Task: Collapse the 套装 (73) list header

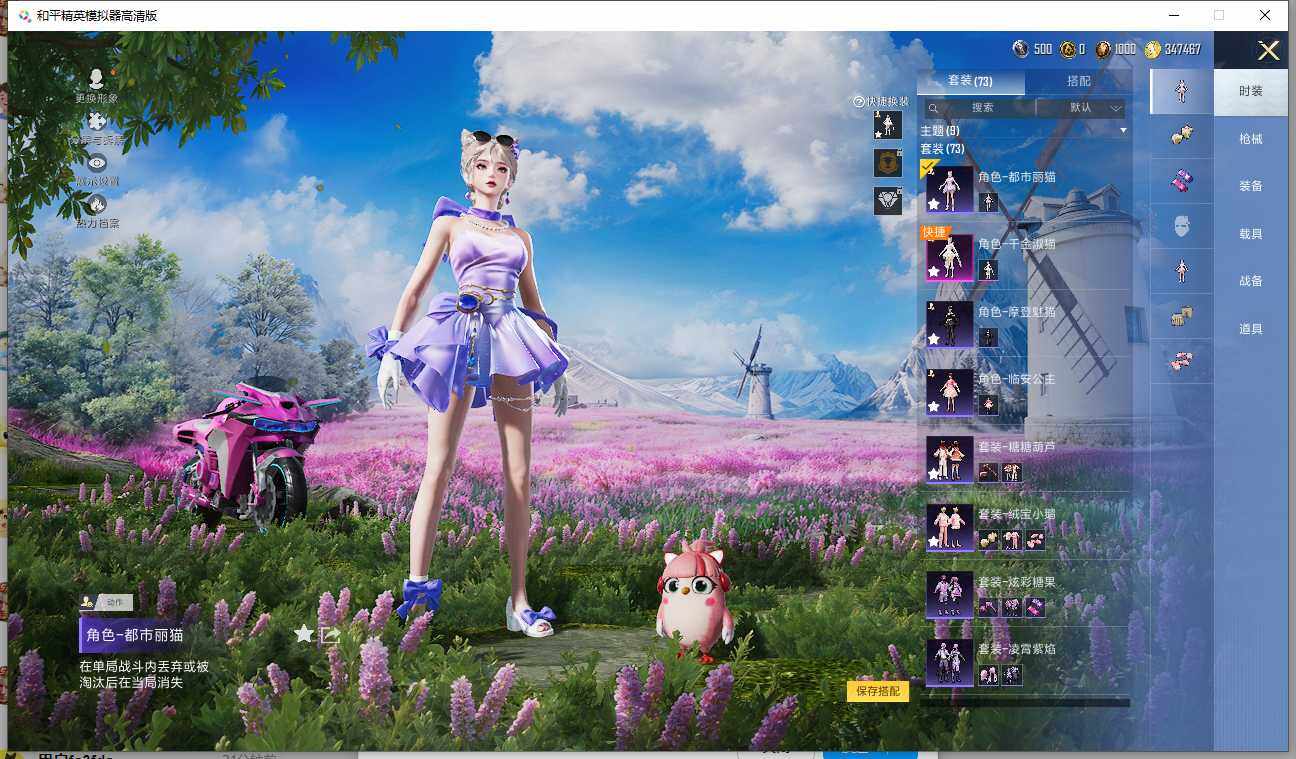Action: [x=942, y=149]
